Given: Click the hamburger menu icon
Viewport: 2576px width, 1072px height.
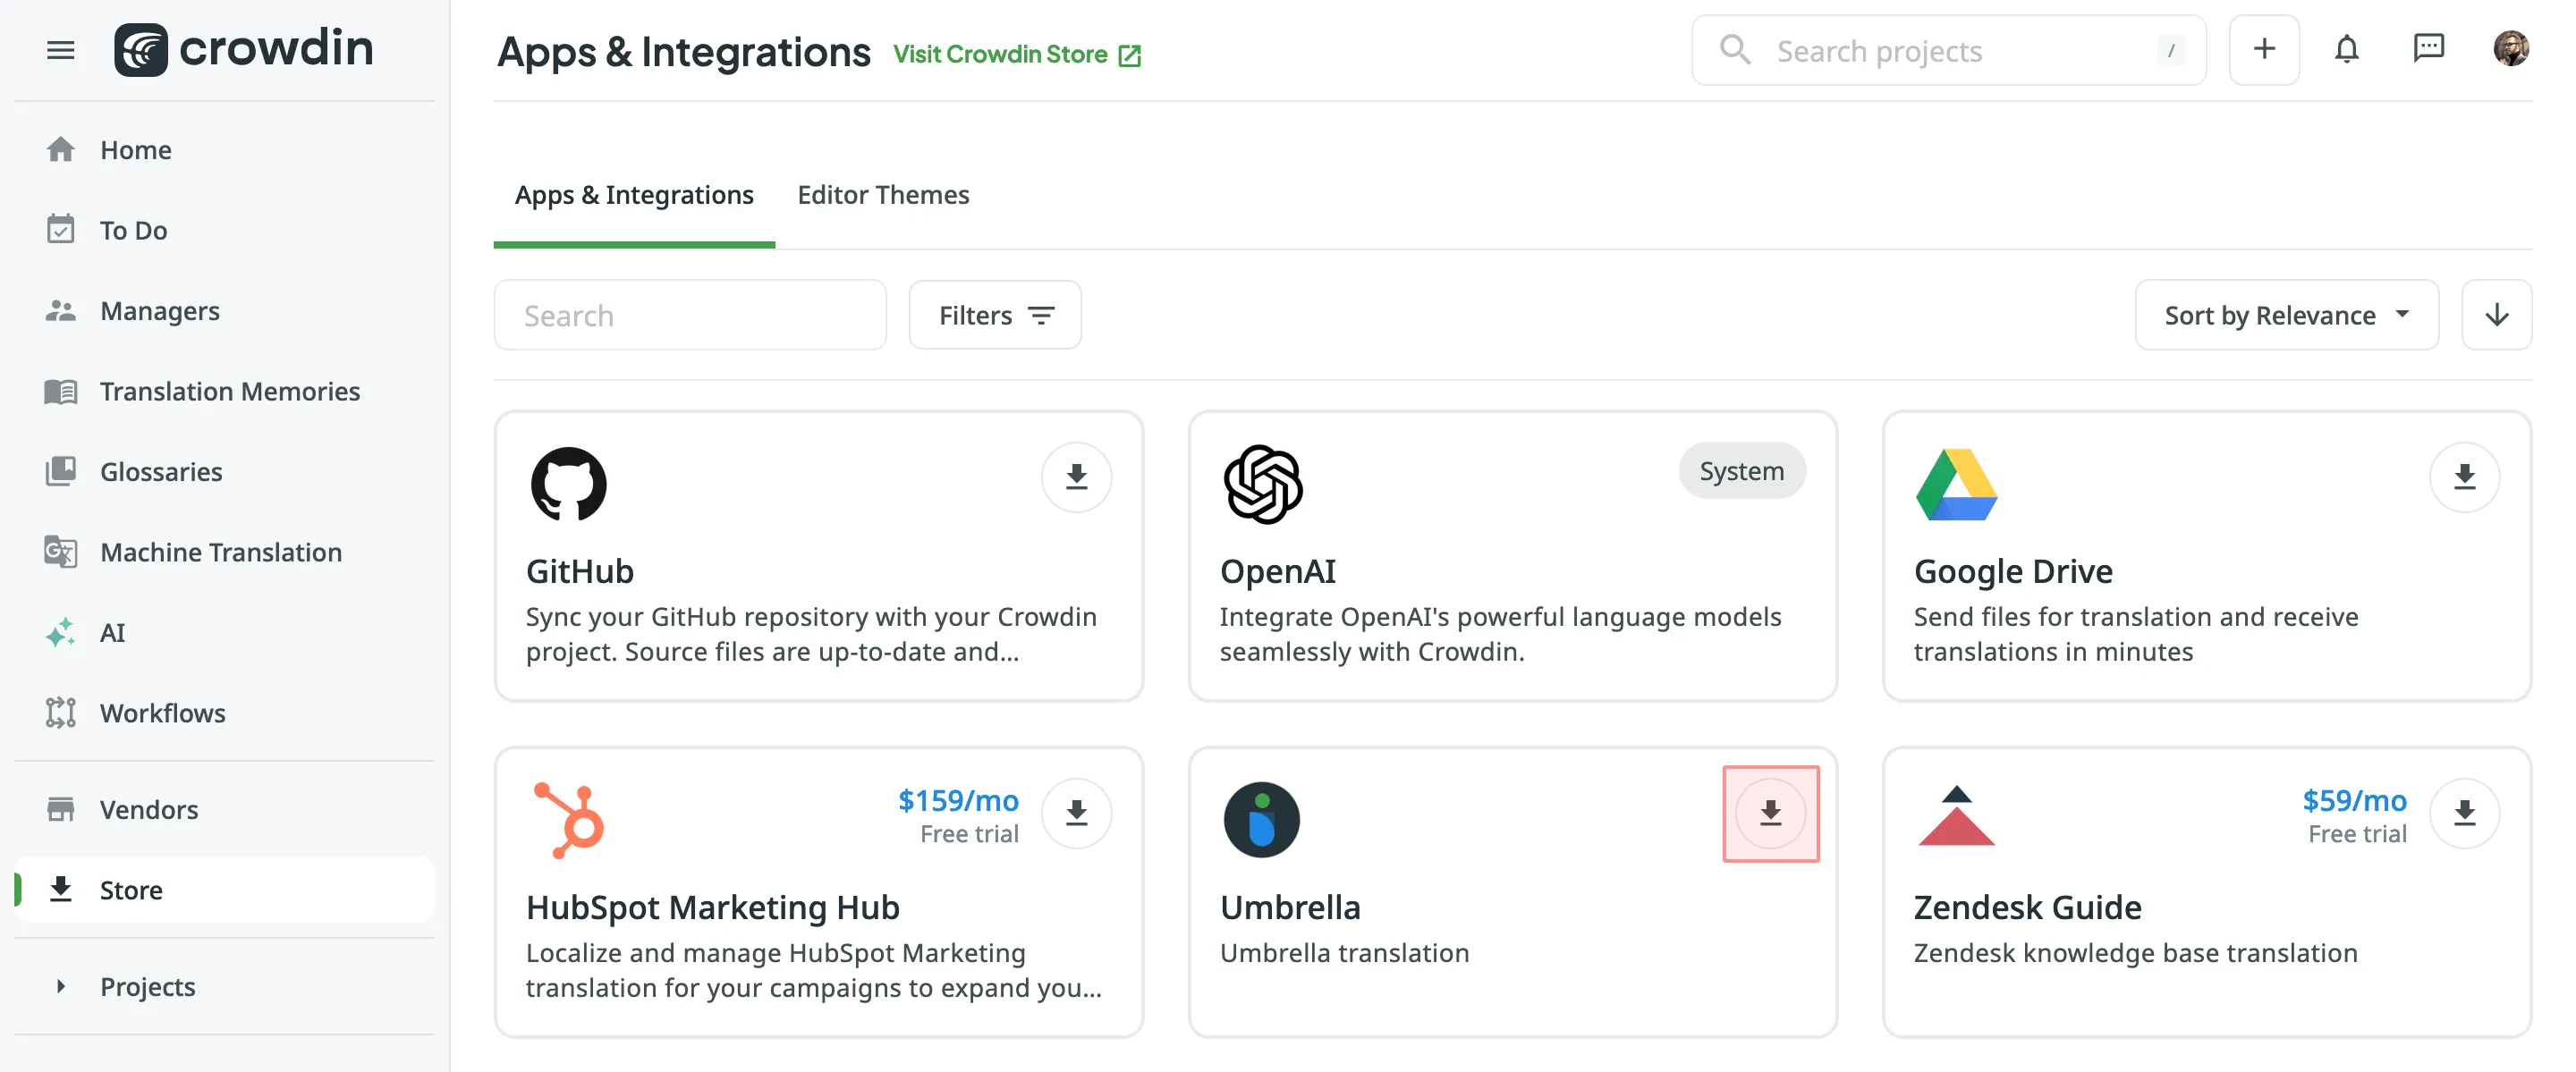Looking at the screenshot, I should (60, 50).
